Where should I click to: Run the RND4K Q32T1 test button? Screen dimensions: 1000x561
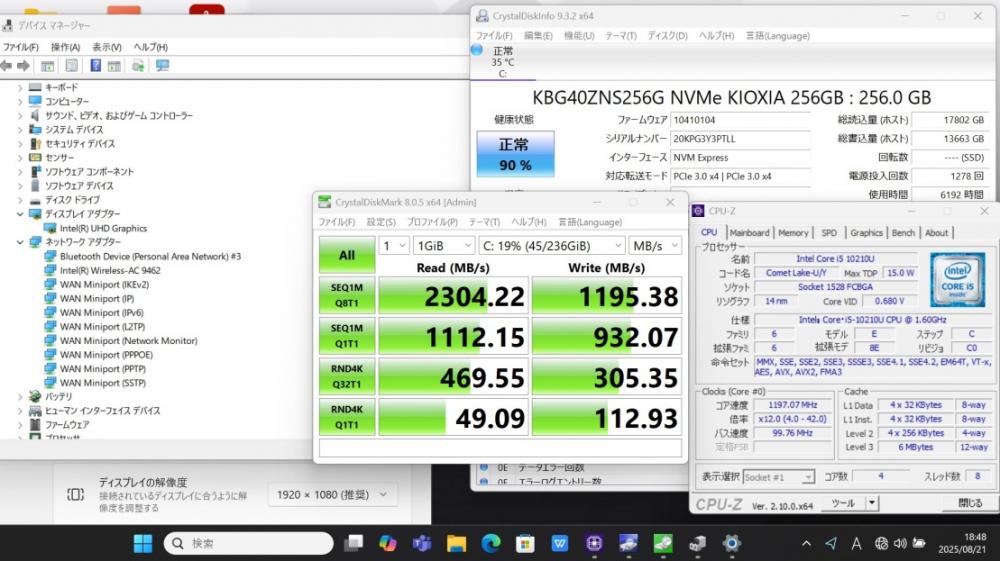click(x=347, y=376)
